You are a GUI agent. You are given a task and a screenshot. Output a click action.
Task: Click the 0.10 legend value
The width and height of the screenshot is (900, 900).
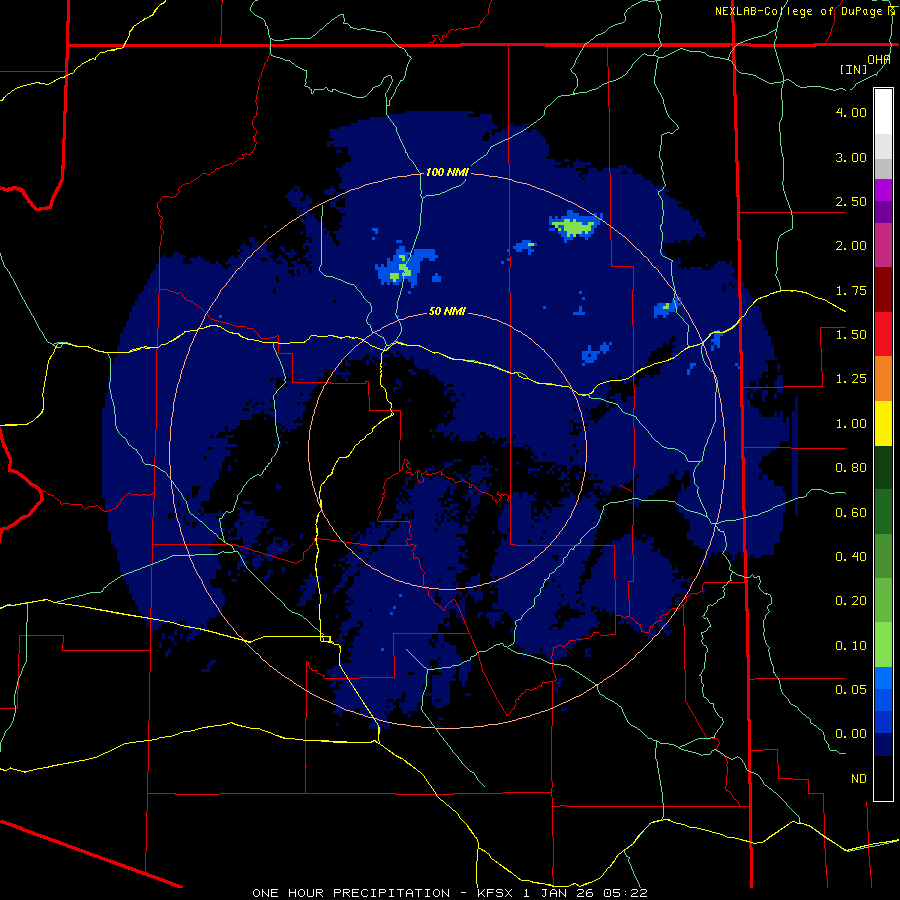851,646
